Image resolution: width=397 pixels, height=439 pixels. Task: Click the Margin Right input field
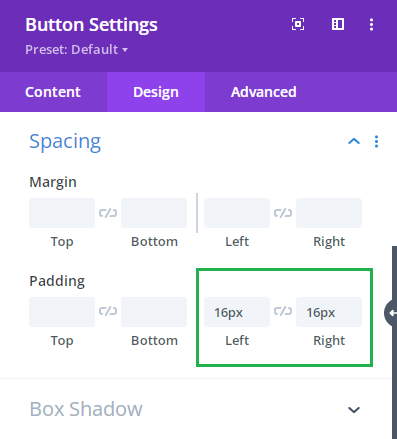click(x=329, y=213)
